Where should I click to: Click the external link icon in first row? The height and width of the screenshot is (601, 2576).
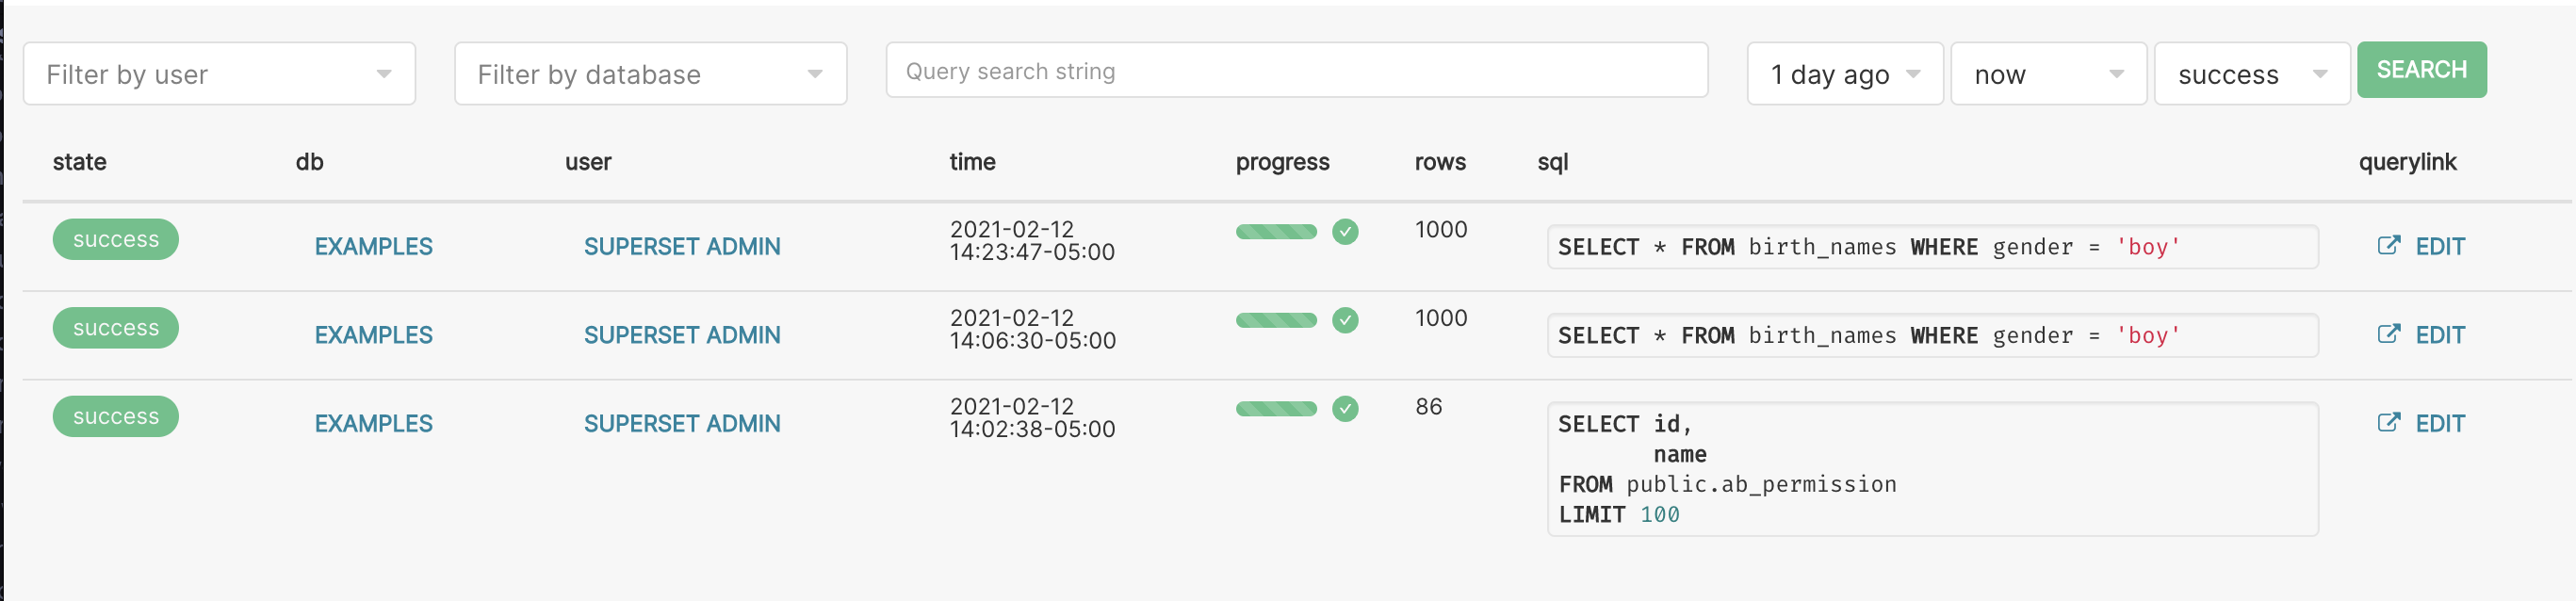click(2388, 246)
